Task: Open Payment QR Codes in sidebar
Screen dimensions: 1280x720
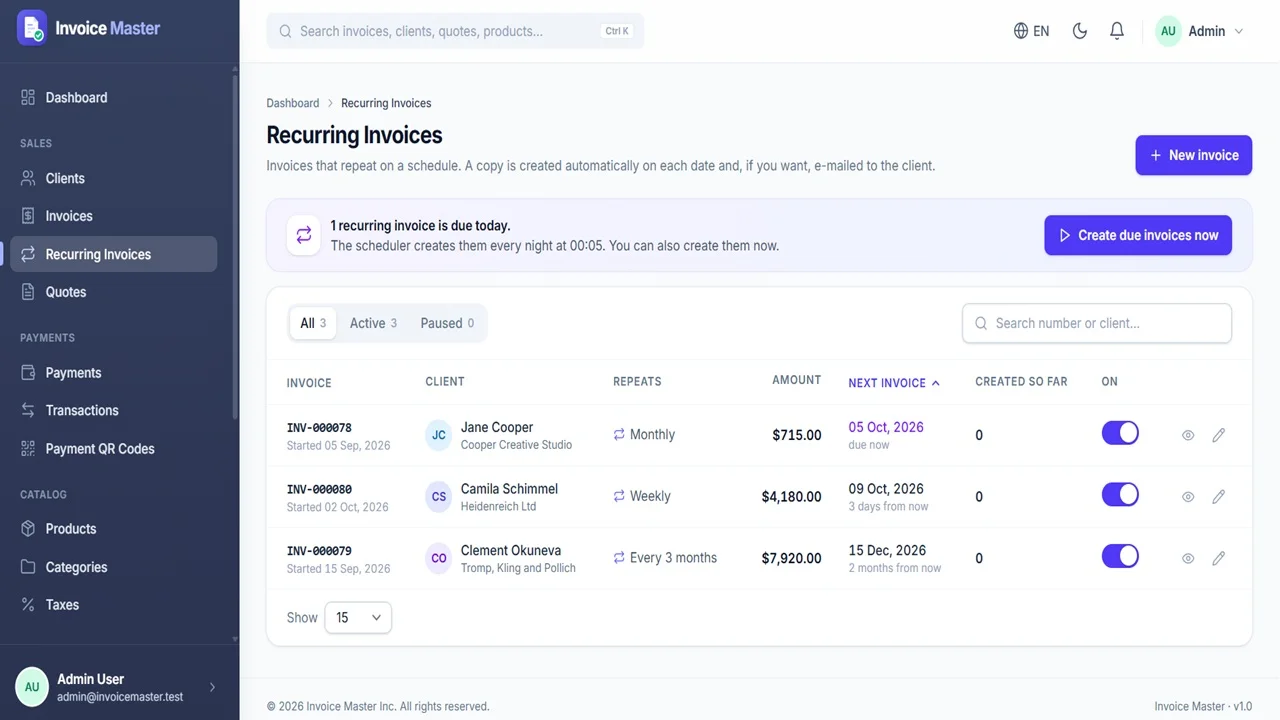Action: point(113,449)
